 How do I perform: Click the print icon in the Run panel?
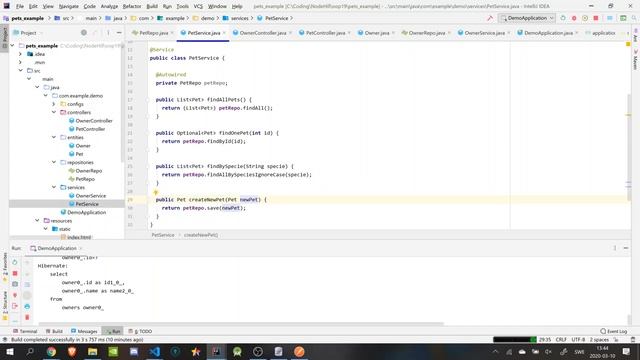point(27,306)
